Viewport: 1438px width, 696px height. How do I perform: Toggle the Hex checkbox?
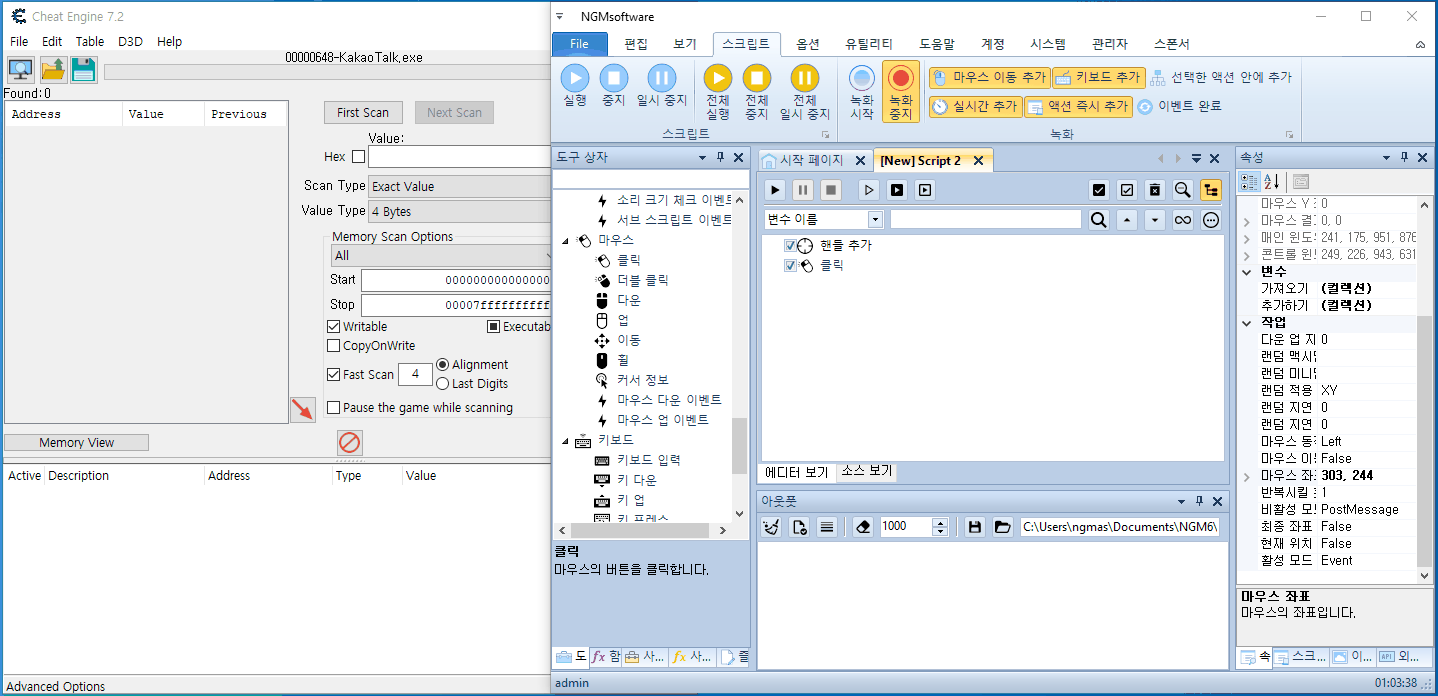click(359, 157)
